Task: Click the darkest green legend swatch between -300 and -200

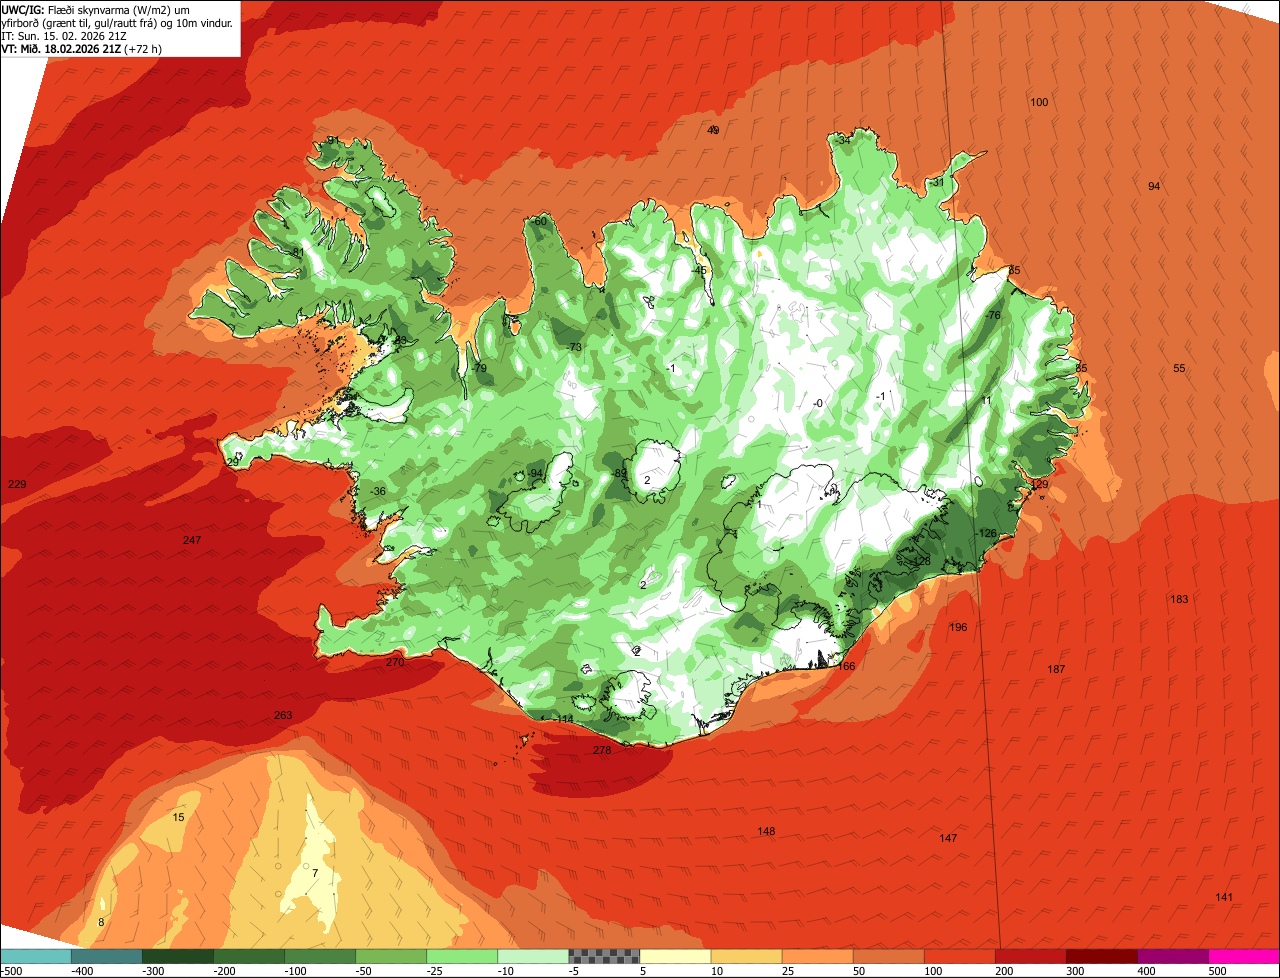Action: tap(178, 956)
